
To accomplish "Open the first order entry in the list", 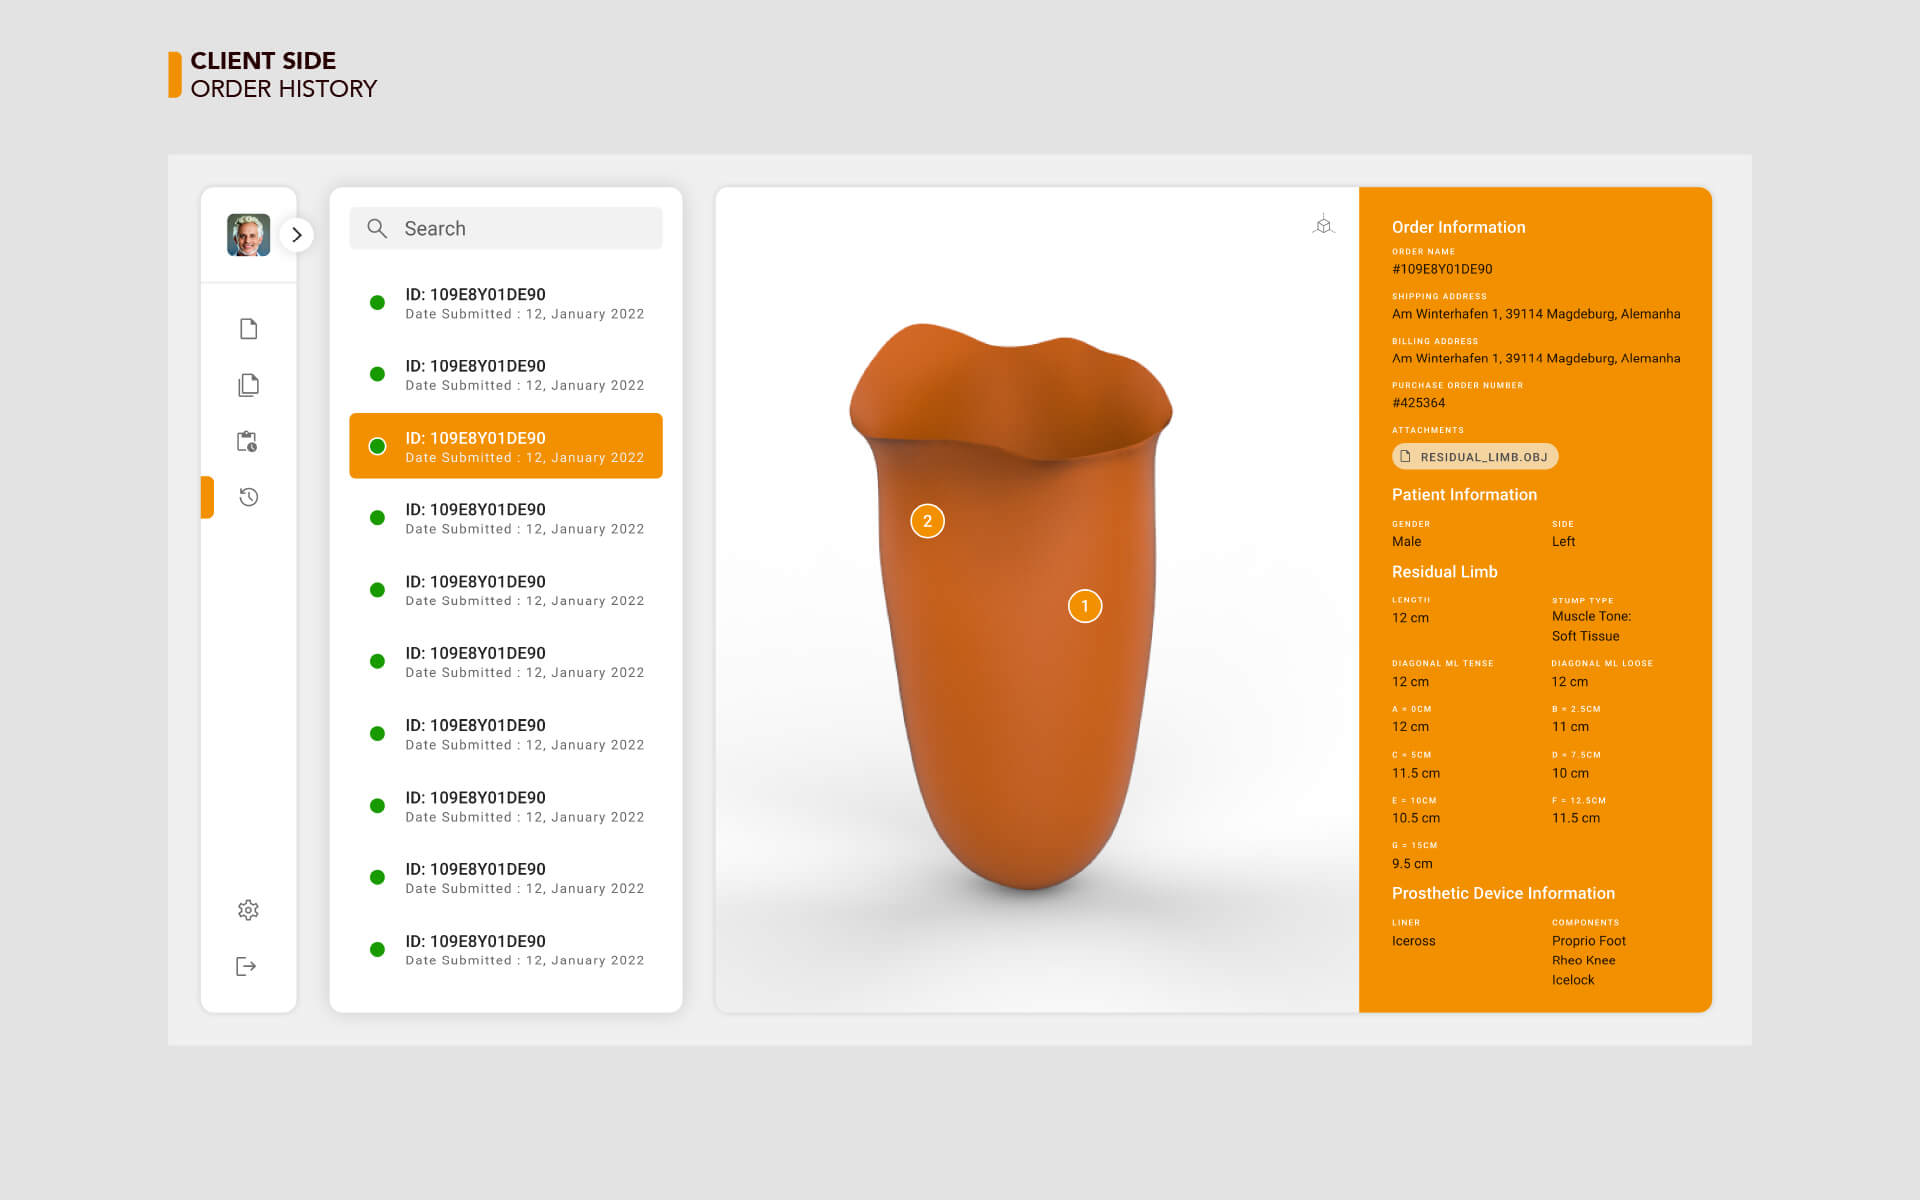I will click(x=506, y=303).
